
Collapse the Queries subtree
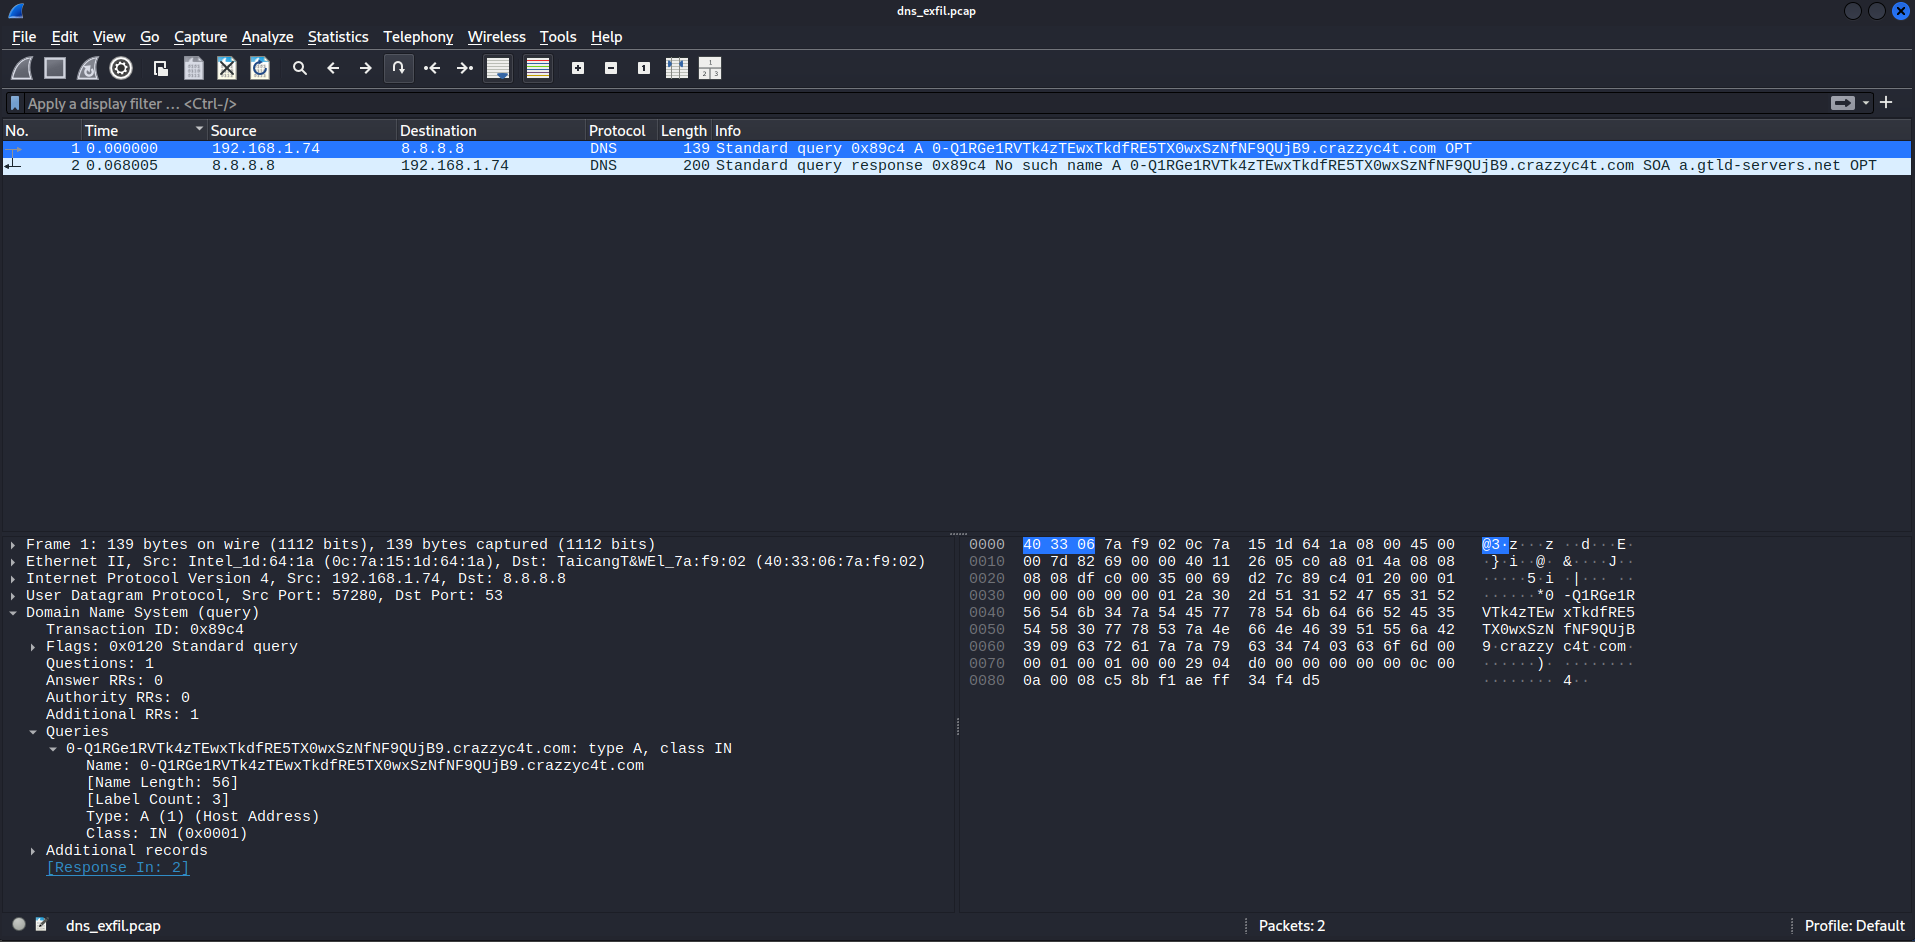pyautogui.click(x=32, y=732)
